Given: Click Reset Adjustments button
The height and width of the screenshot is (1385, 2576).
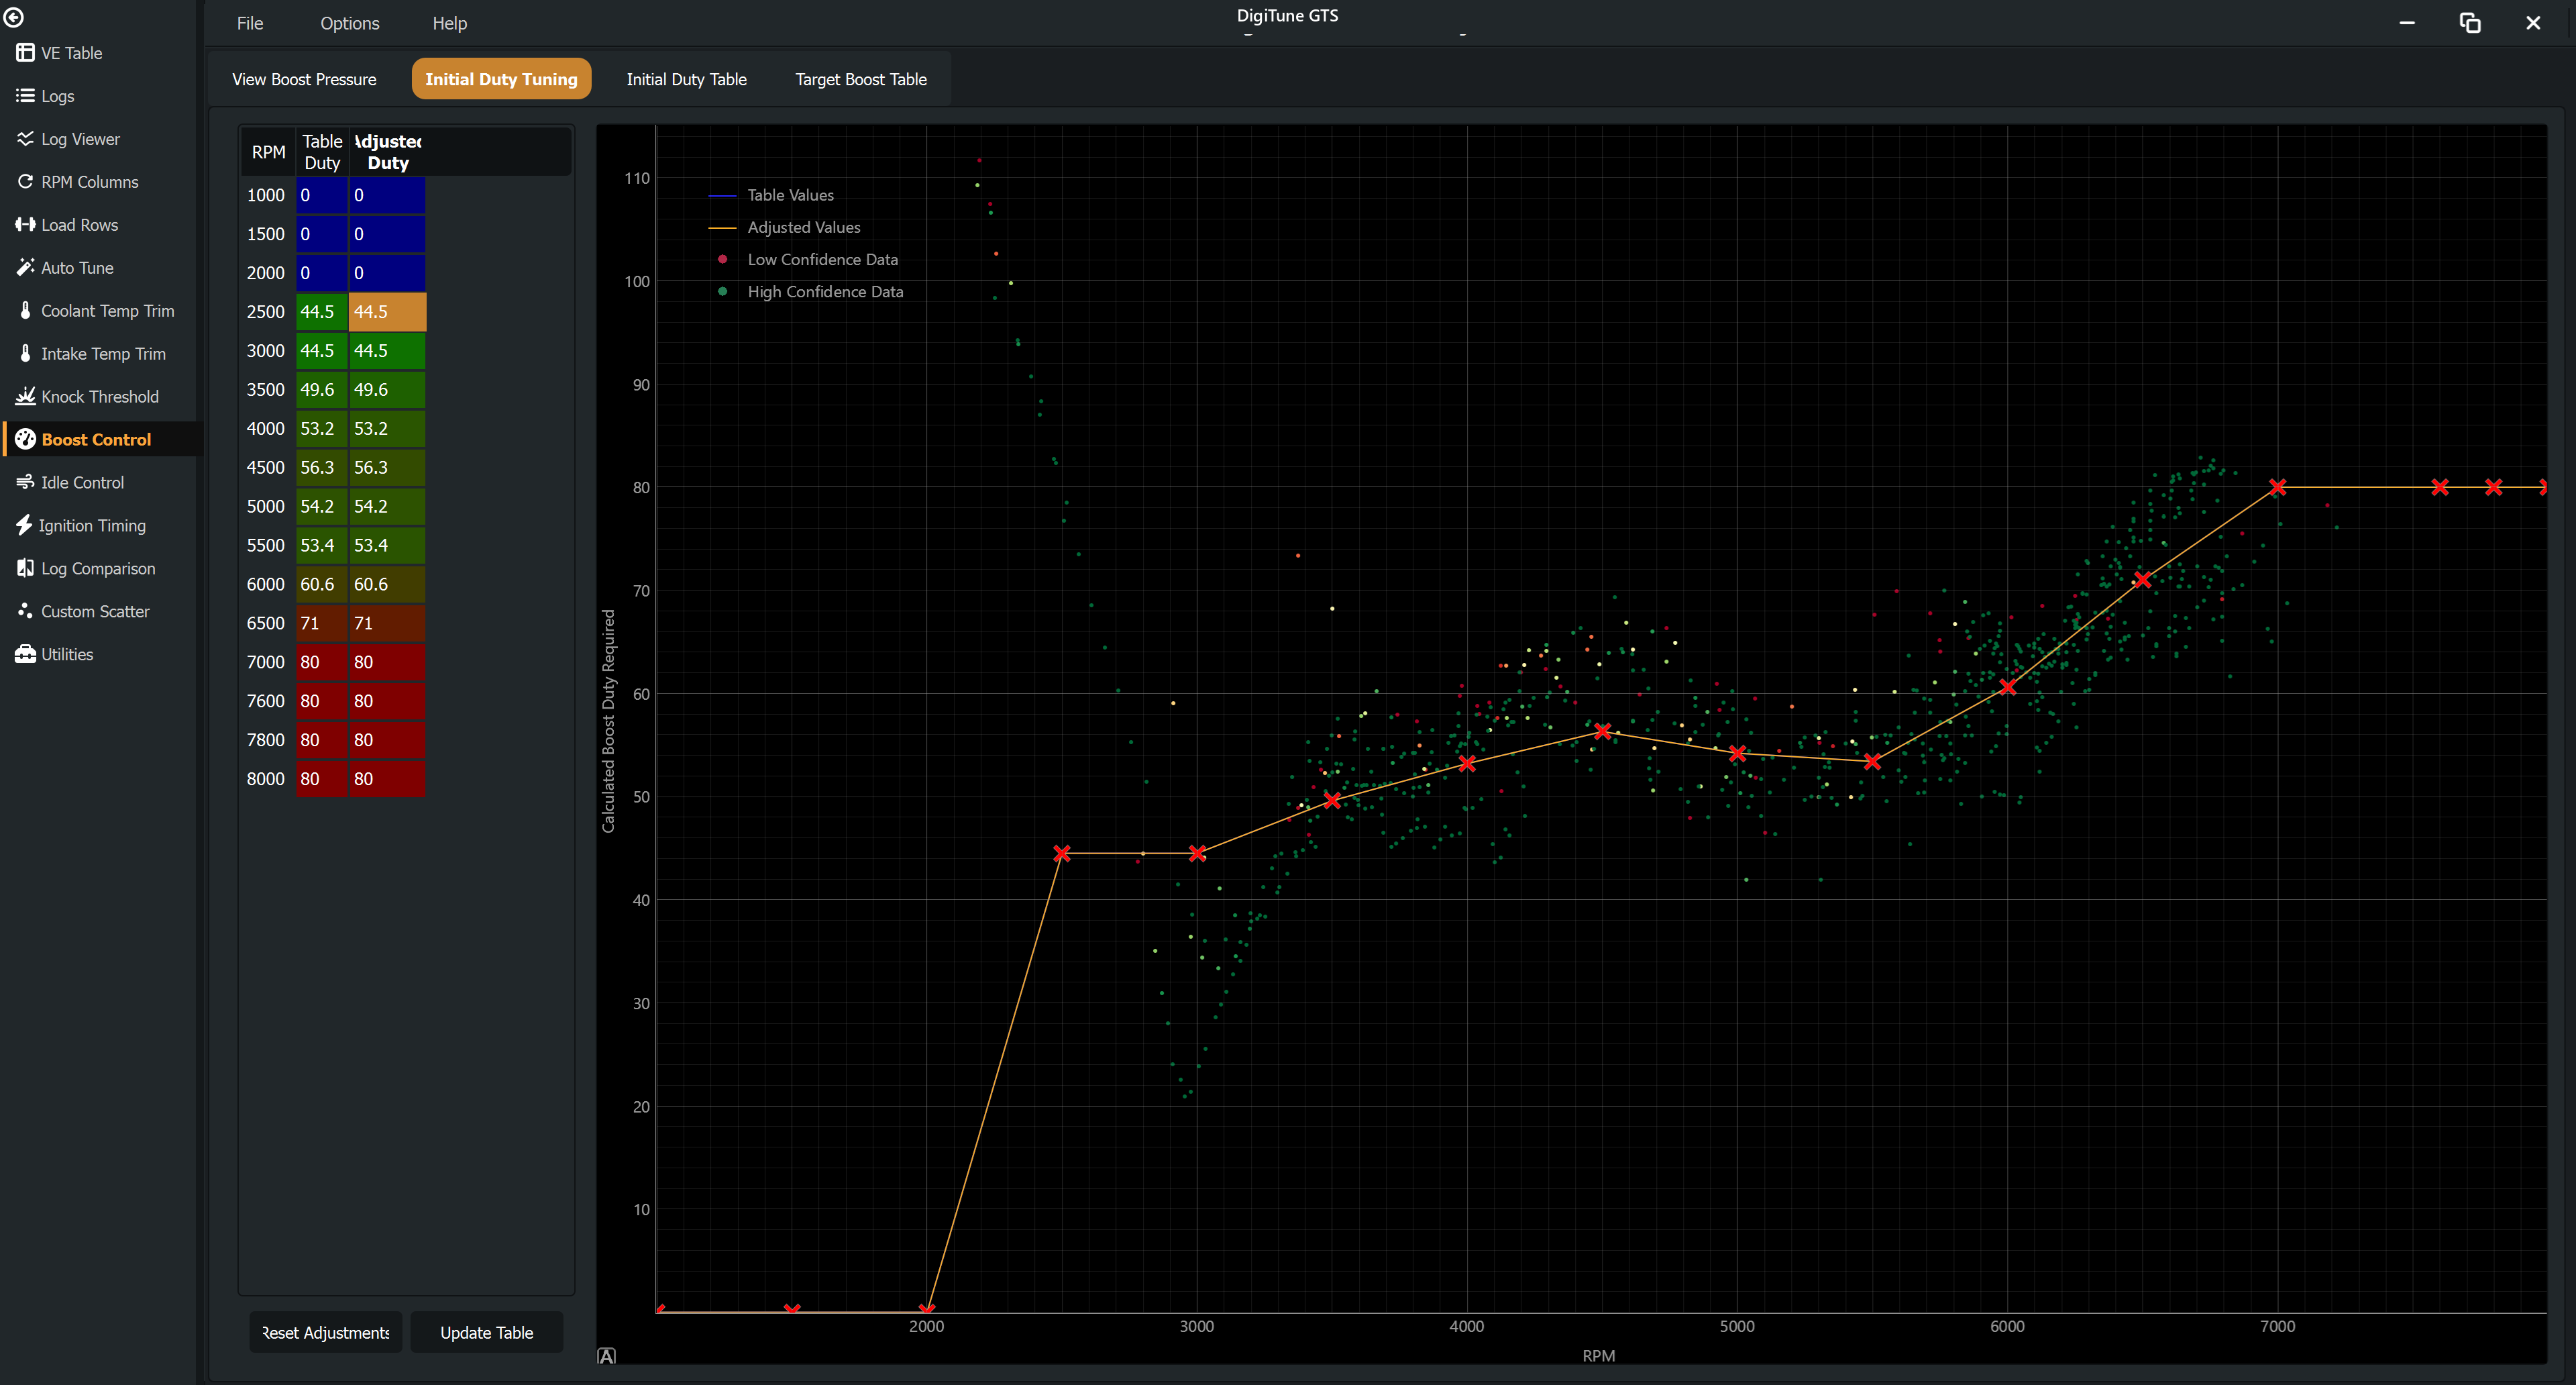Looking at the screenshot, I should 326,1332.
